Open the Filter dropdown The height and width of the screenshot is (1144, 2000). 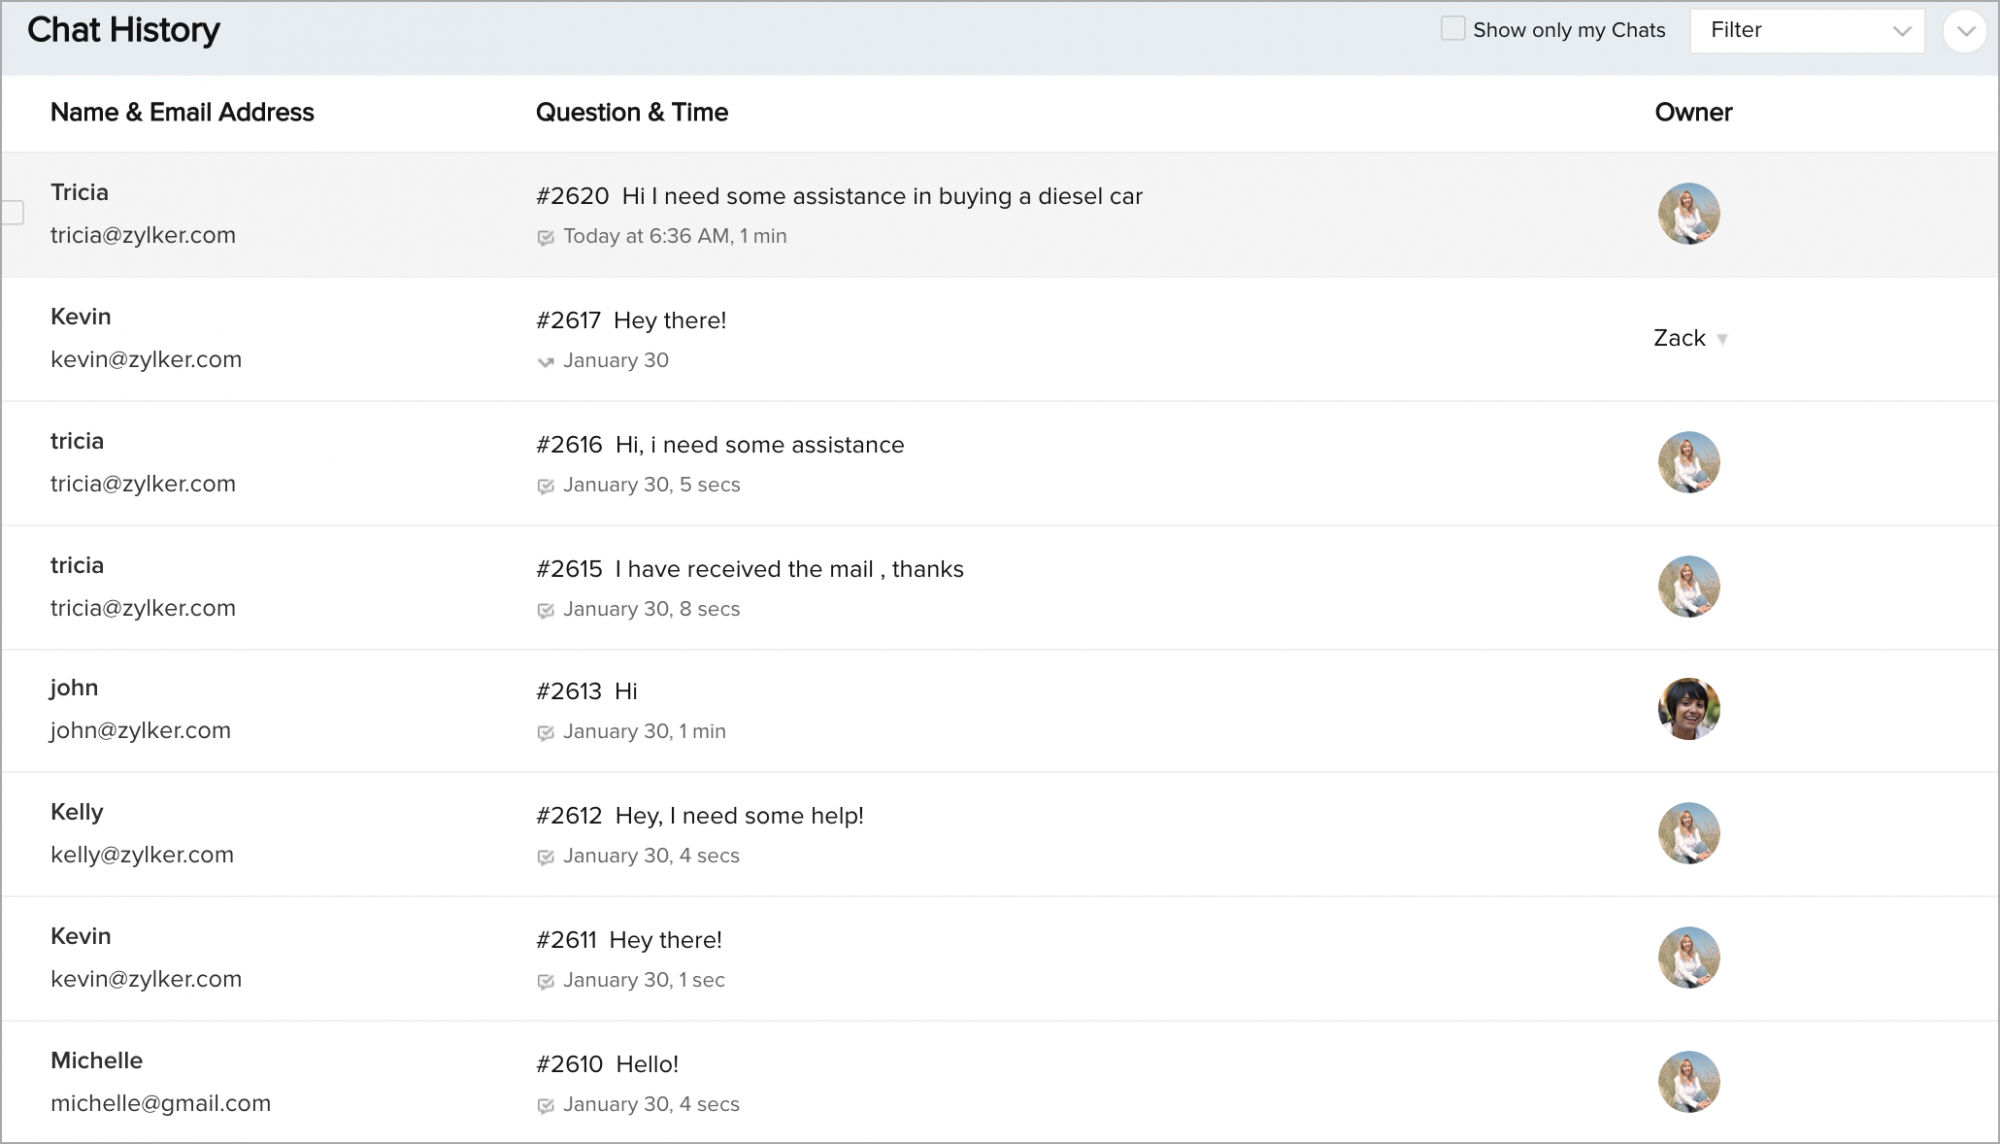pos(1806,31)
